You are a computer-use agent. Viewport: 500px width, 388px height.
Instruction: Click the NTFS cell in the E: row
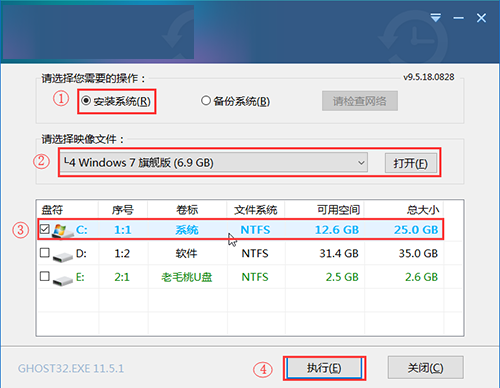[255, 277]
